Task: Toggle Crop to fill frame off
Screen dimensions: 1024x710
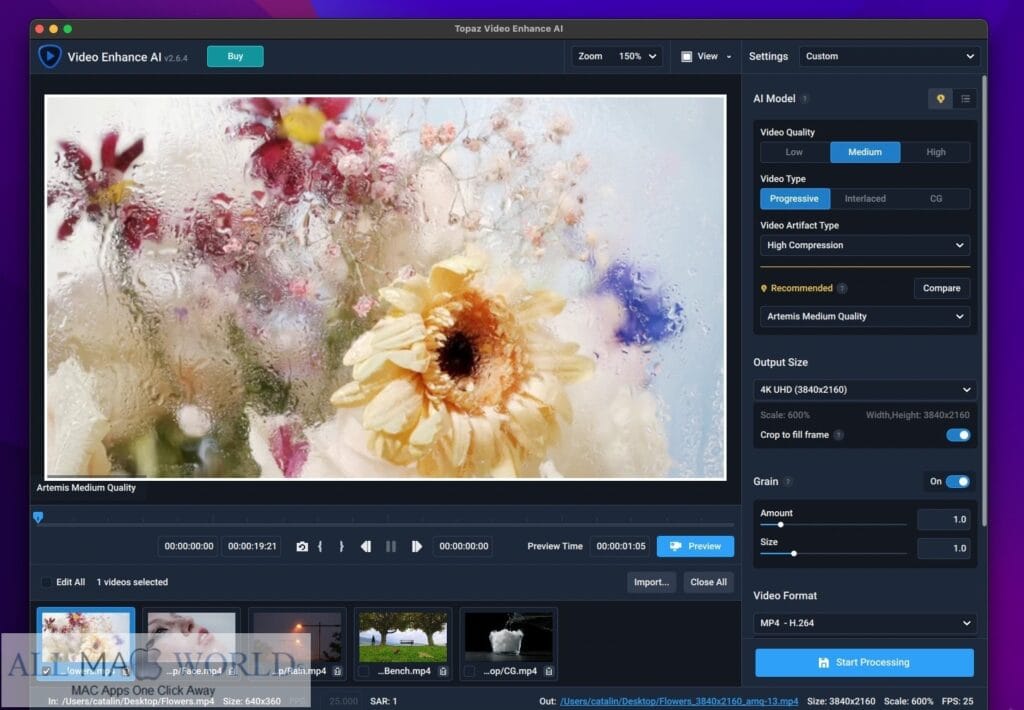Action: click(x=958, y=435)
